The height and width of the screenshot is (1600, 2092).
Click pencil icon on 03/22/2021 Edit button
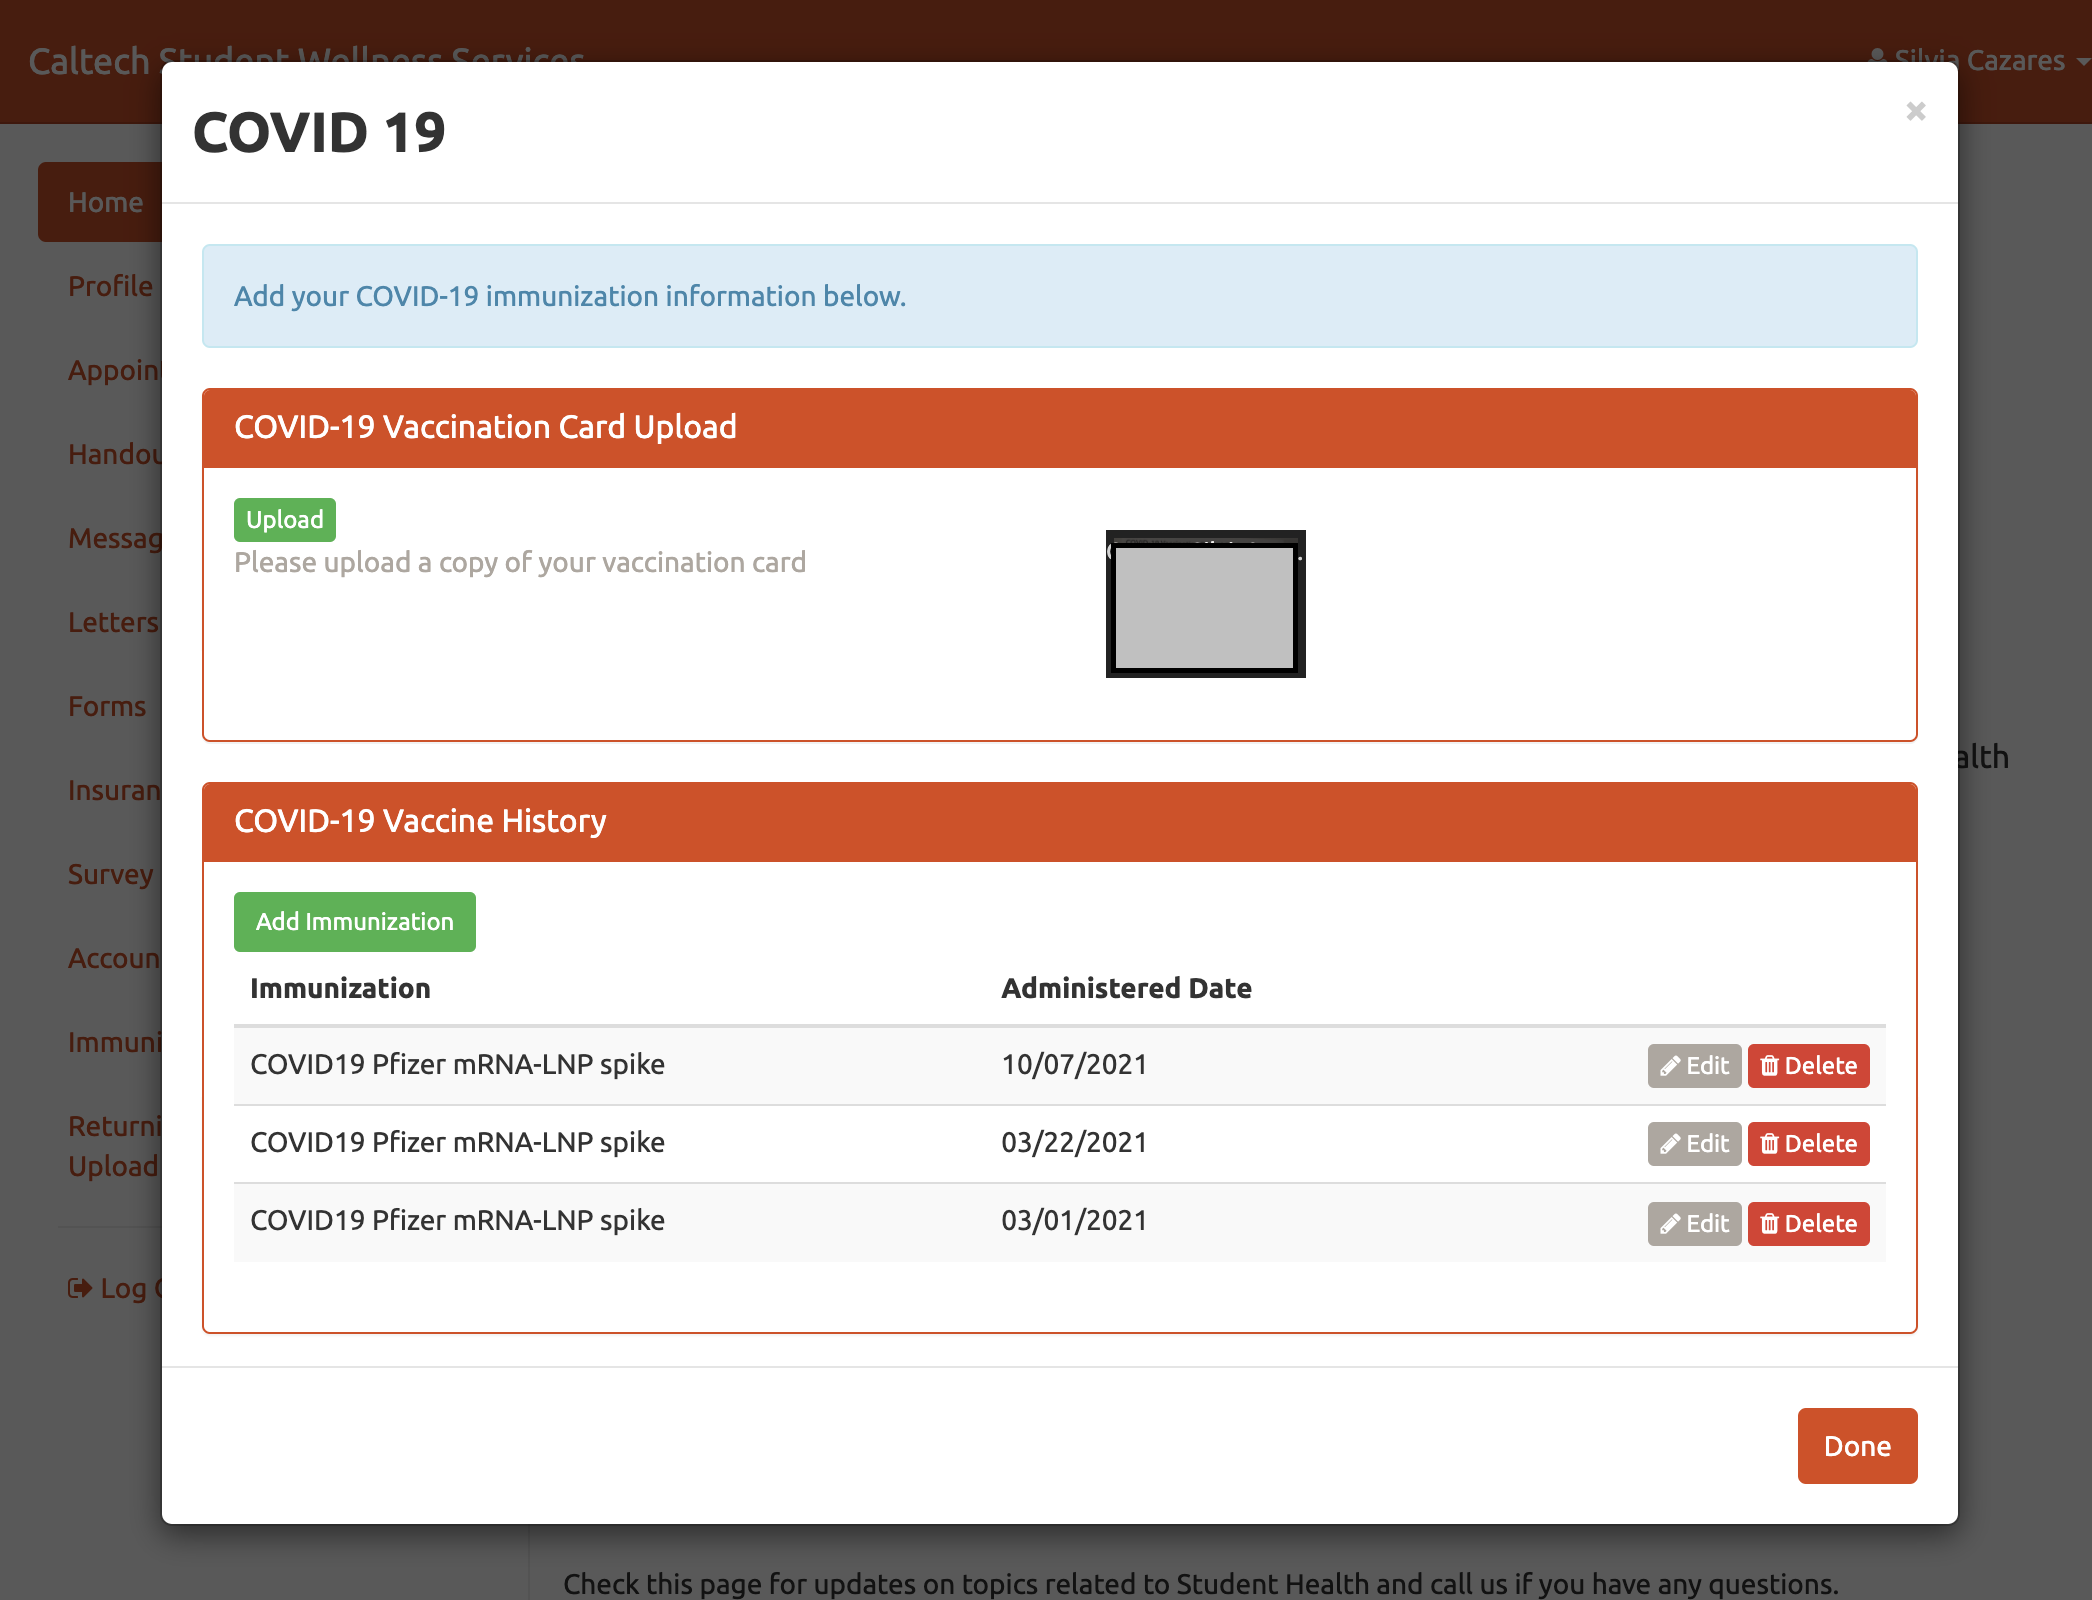click(x=1669, y=1144)
